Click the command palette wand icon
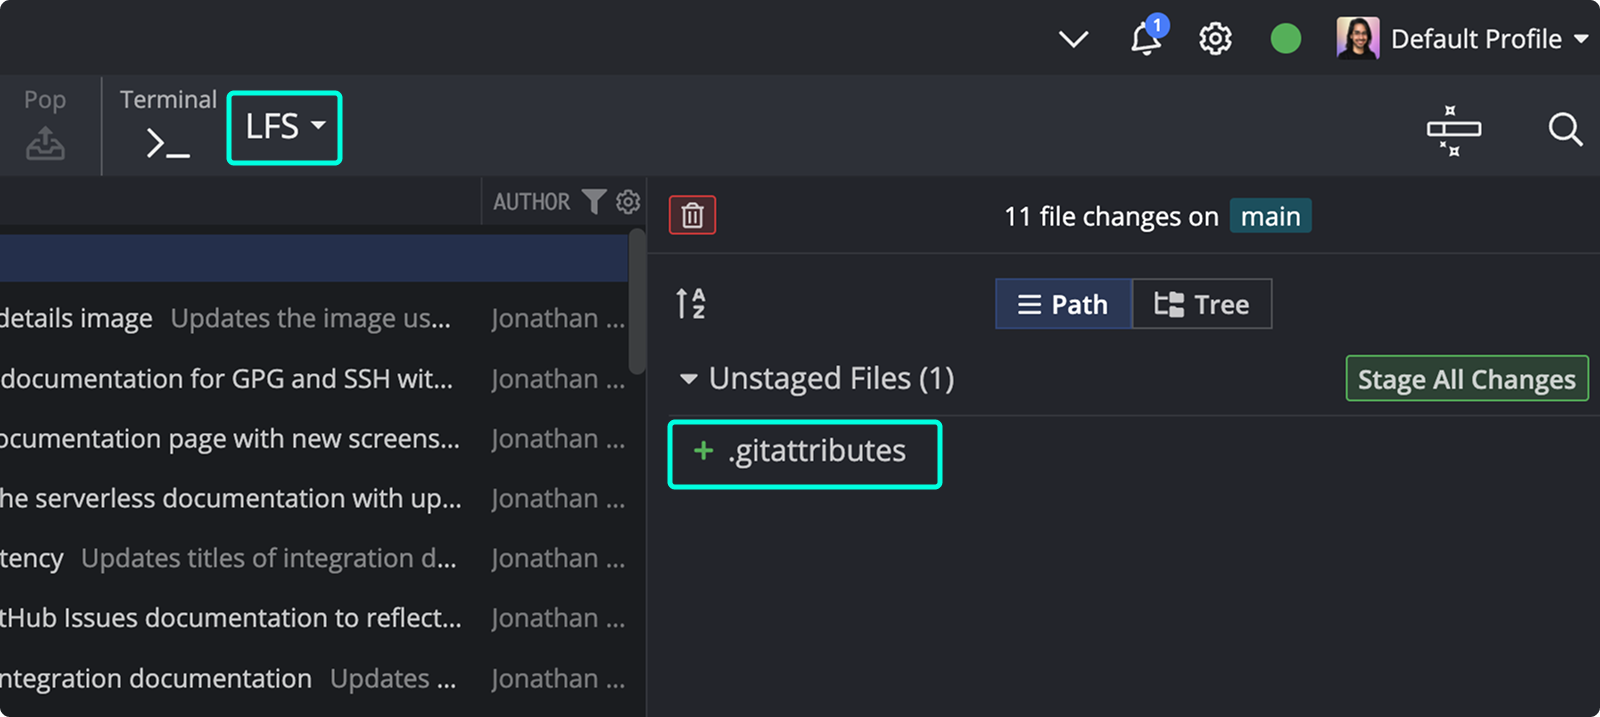This screenshot has height=717, width=1600. 1453,130
